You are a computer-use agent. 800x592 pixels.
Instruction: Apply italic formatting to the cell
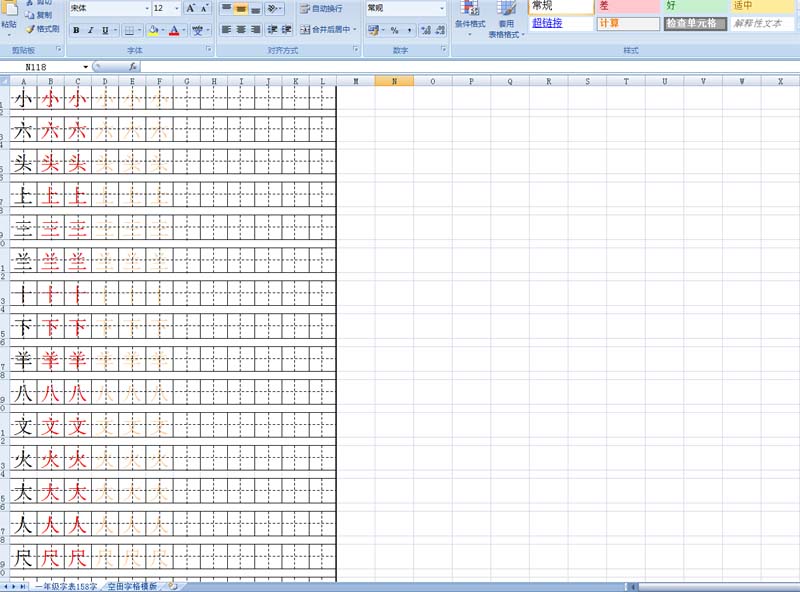(90, 30)
